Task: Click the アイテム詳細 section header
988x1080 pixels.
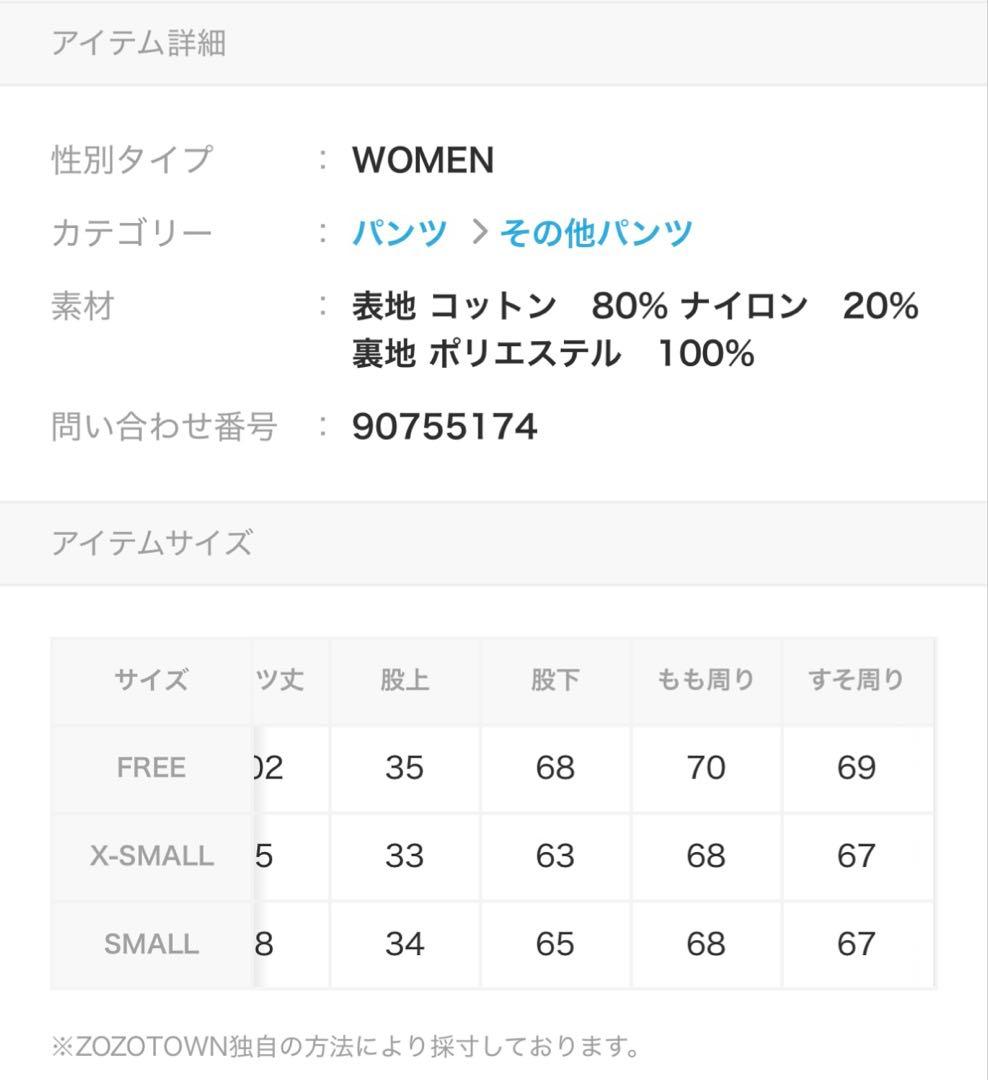Action: click(139, 43)
